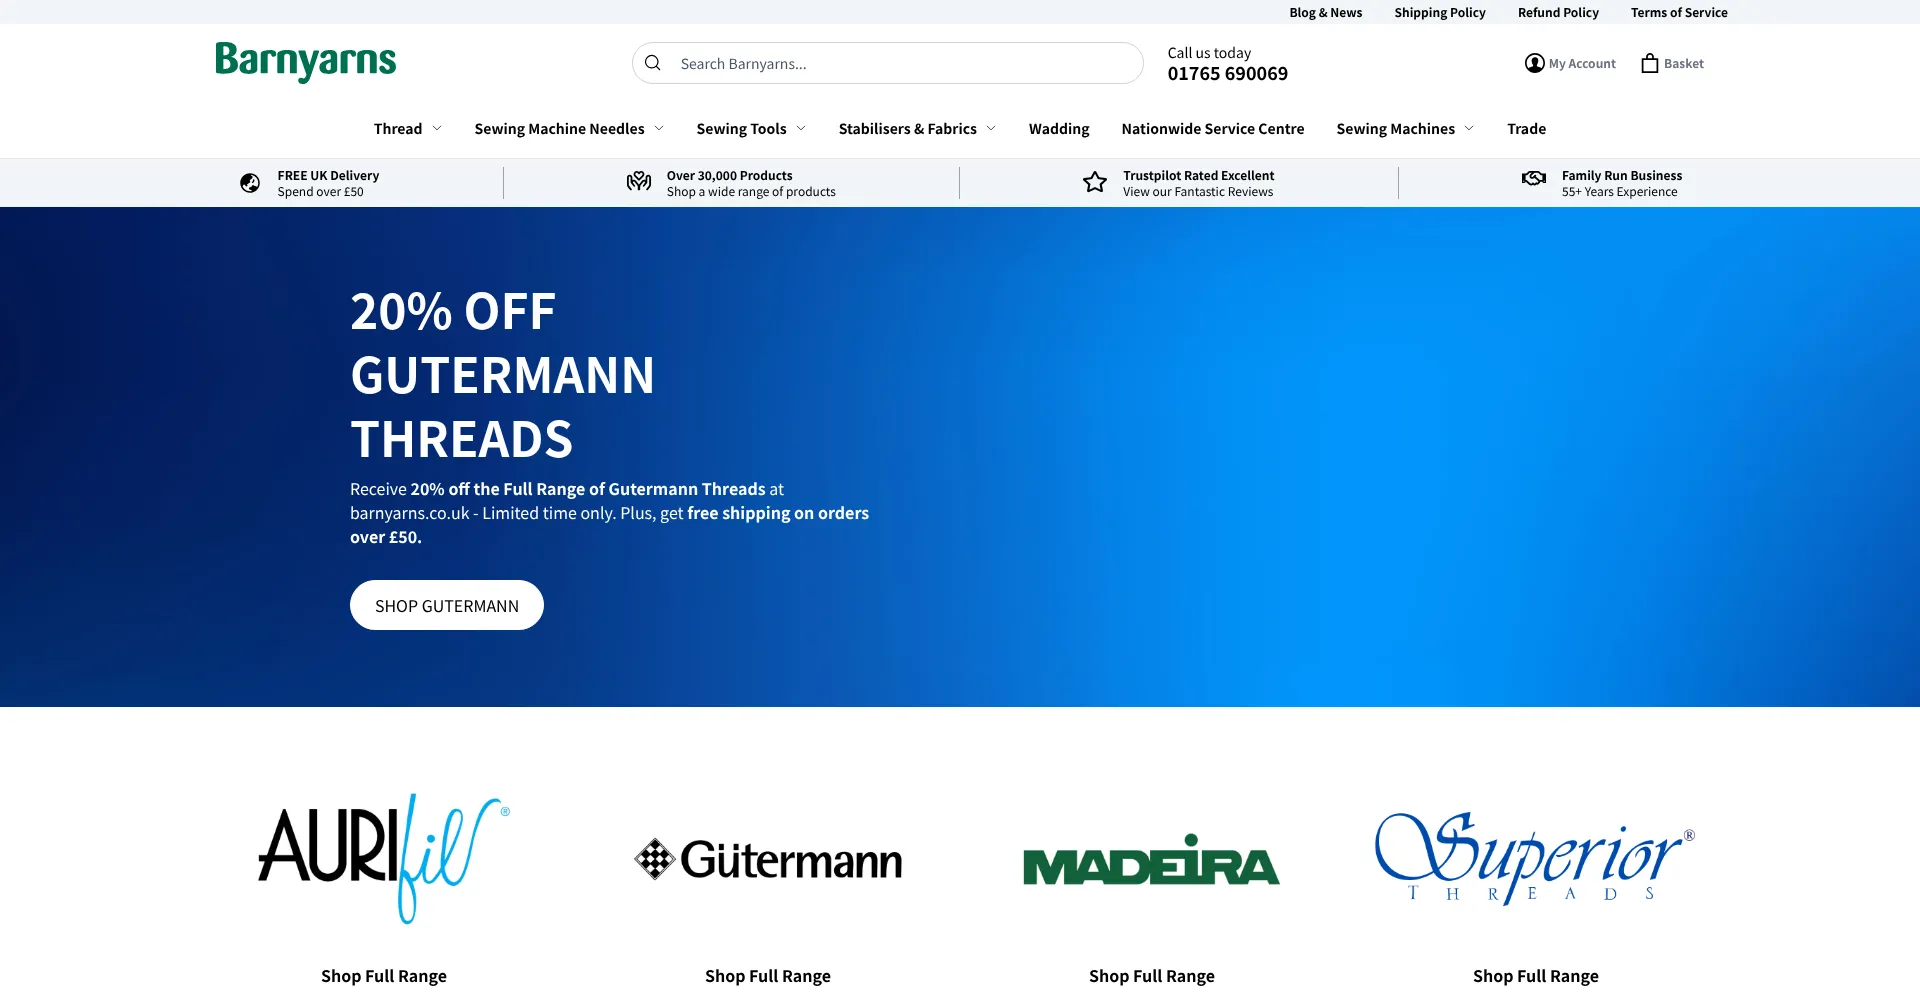The width and height of the screenshot is (1920, 993).
Task: Click the 55+ Years Experience text
Action: 1619,192
